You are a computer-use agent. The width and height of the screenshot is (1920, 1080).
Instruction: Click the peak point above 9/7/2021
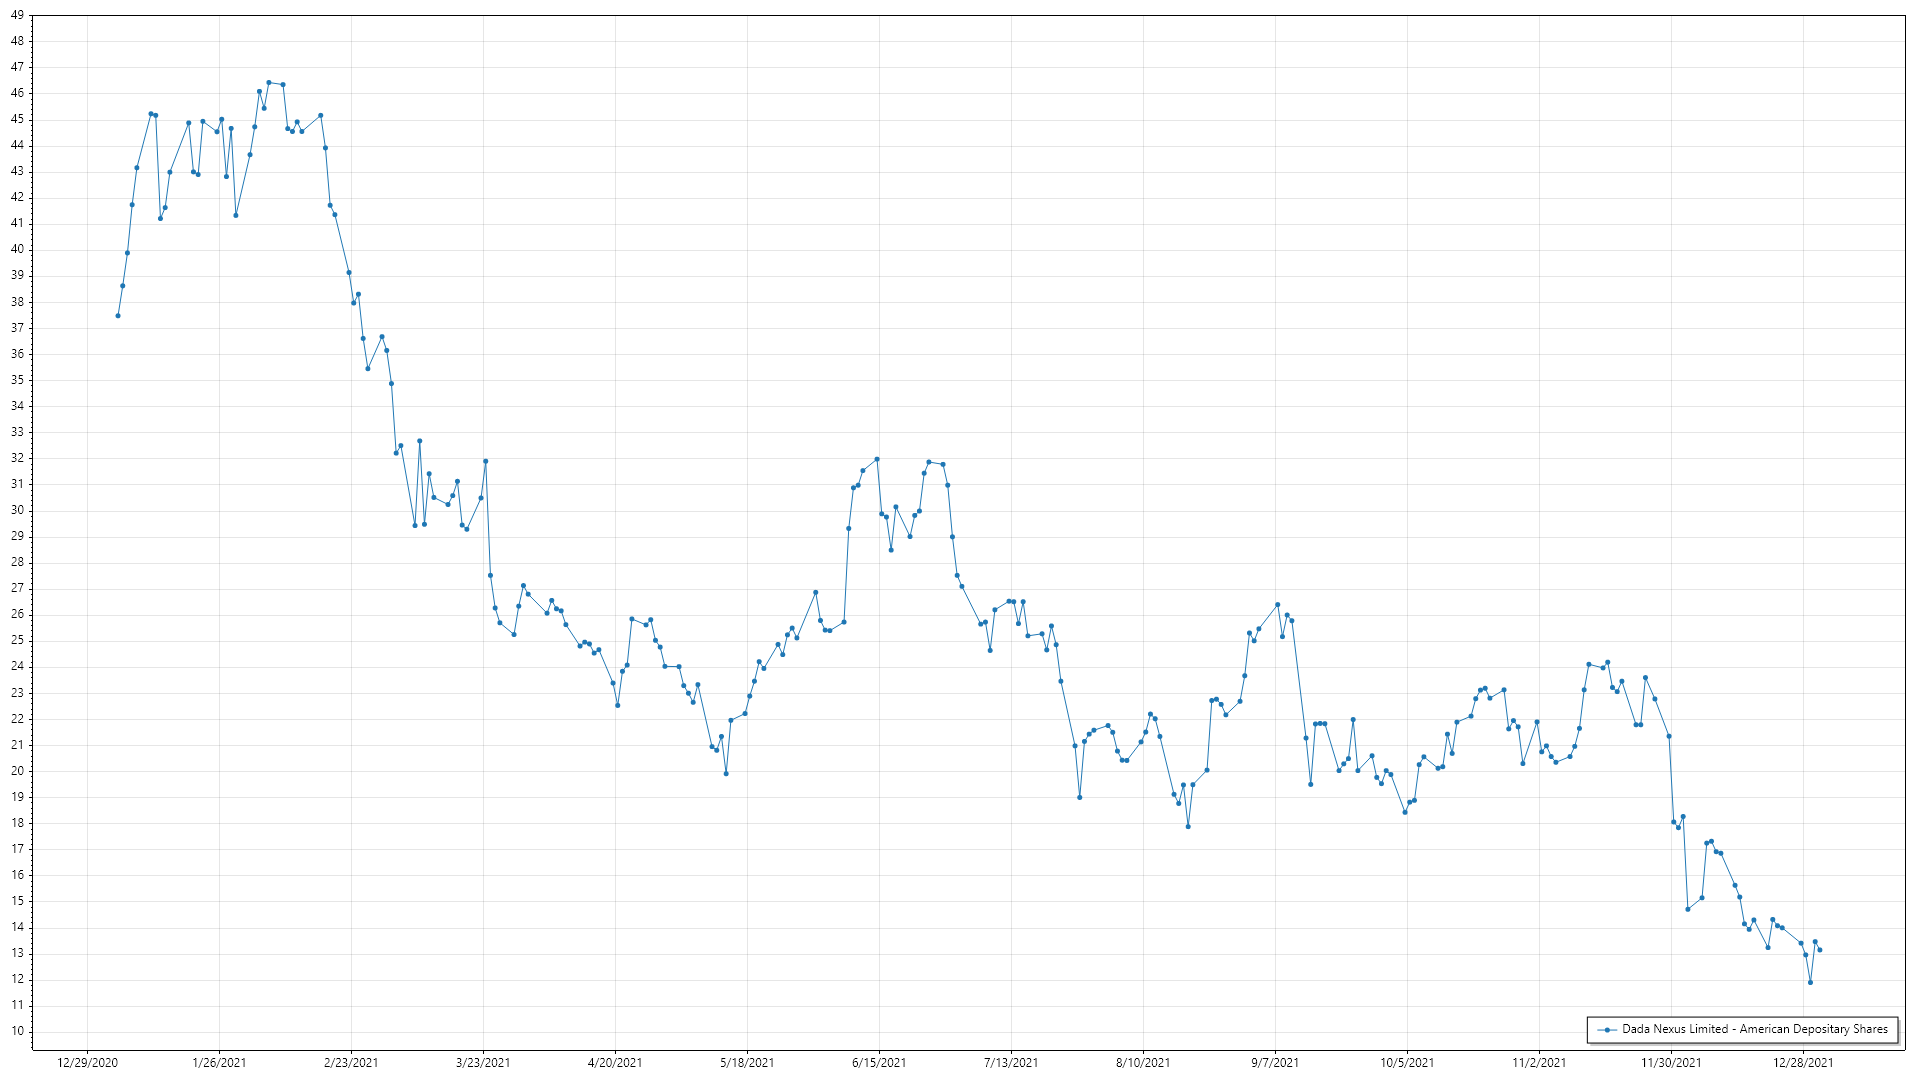[x=1277, y=605]
